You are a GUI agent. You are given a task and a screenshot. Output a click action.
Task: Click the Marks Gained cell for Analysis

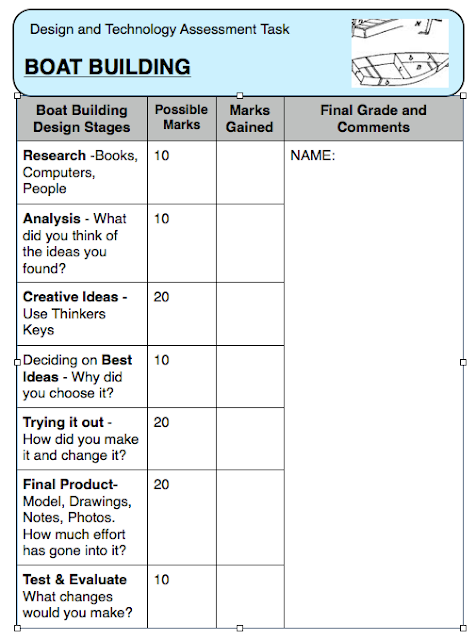250,243
